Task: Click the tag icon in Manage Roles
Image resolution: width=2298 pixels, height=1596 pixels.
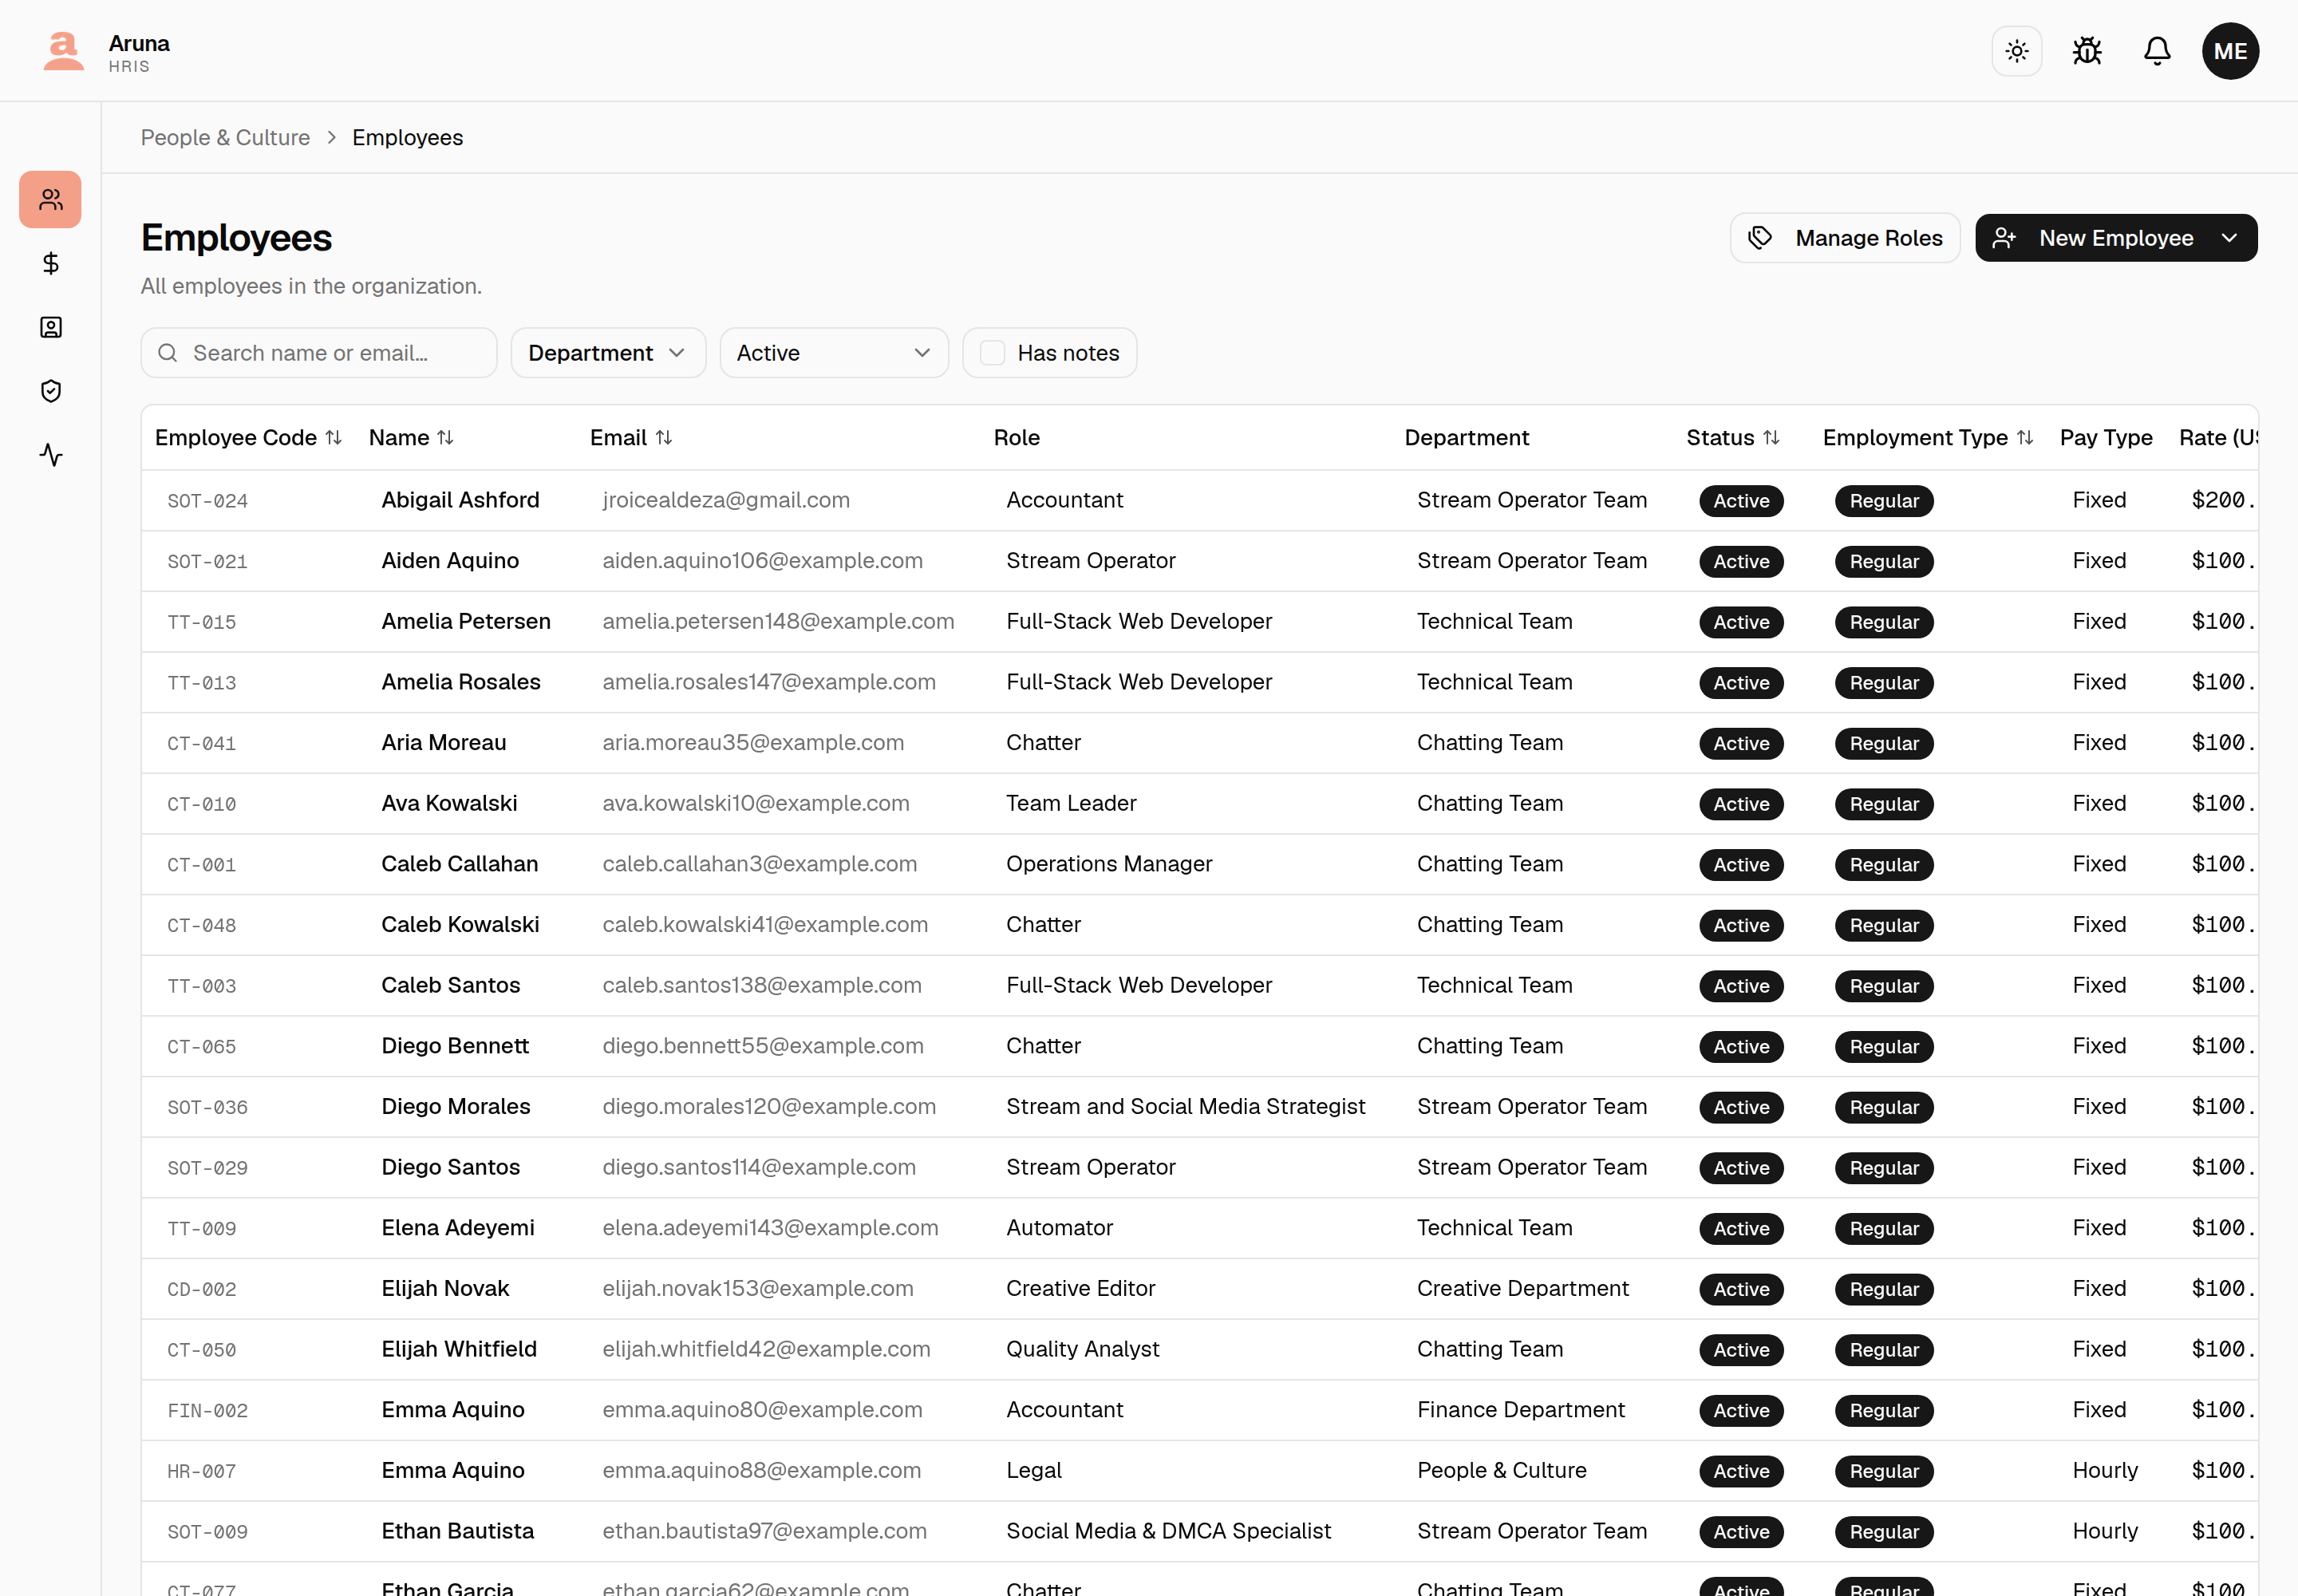Action: tap(1760, 238)
